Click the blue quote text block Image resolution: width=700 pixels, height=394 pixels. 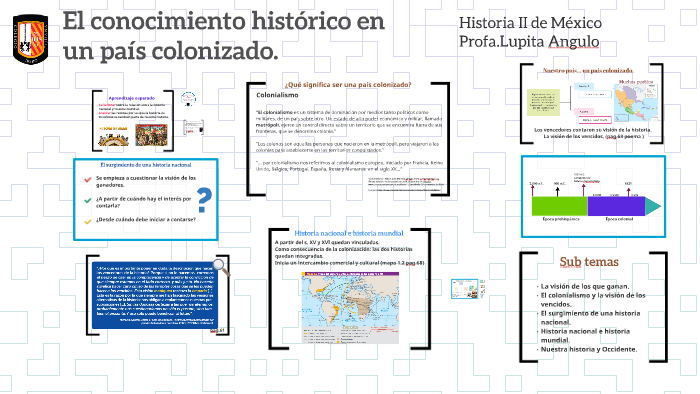155,294
